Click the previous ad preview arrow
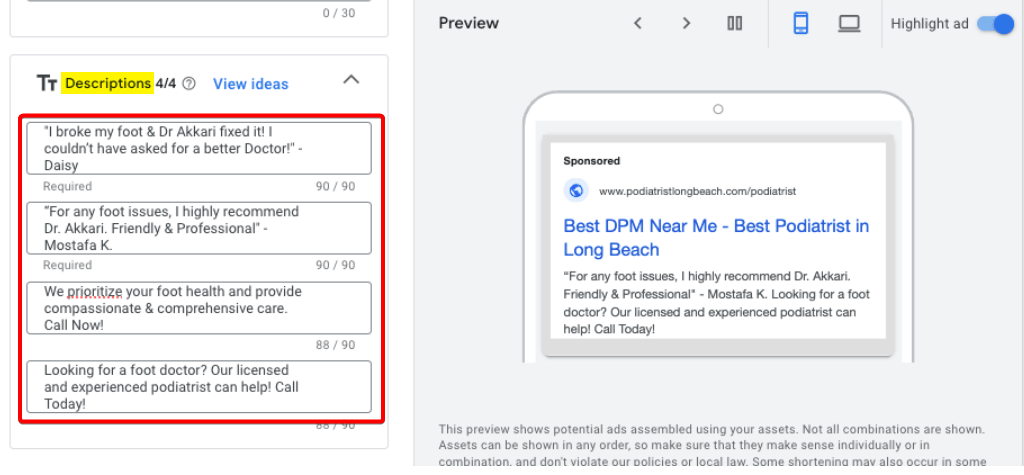Viewport: 1024px width, 475px height. pyautogui.click(x=637, y=24)
